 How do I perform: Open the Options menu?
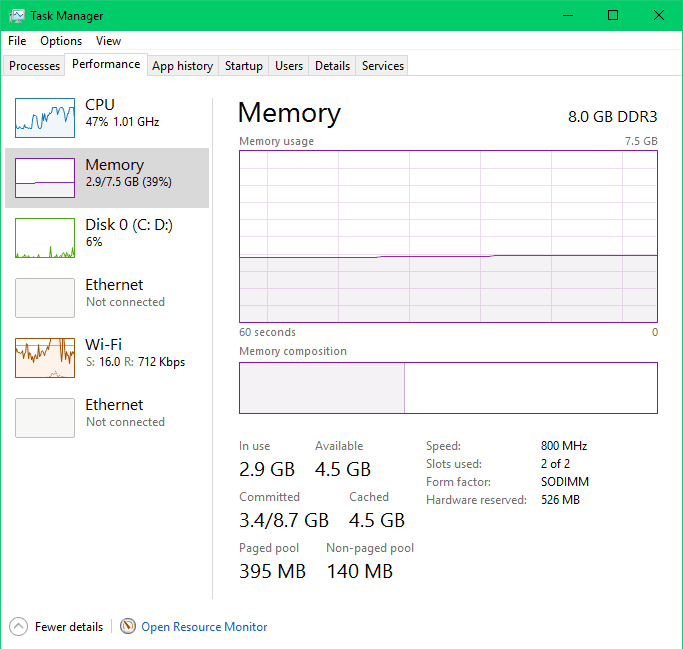[x=61, y=41]
